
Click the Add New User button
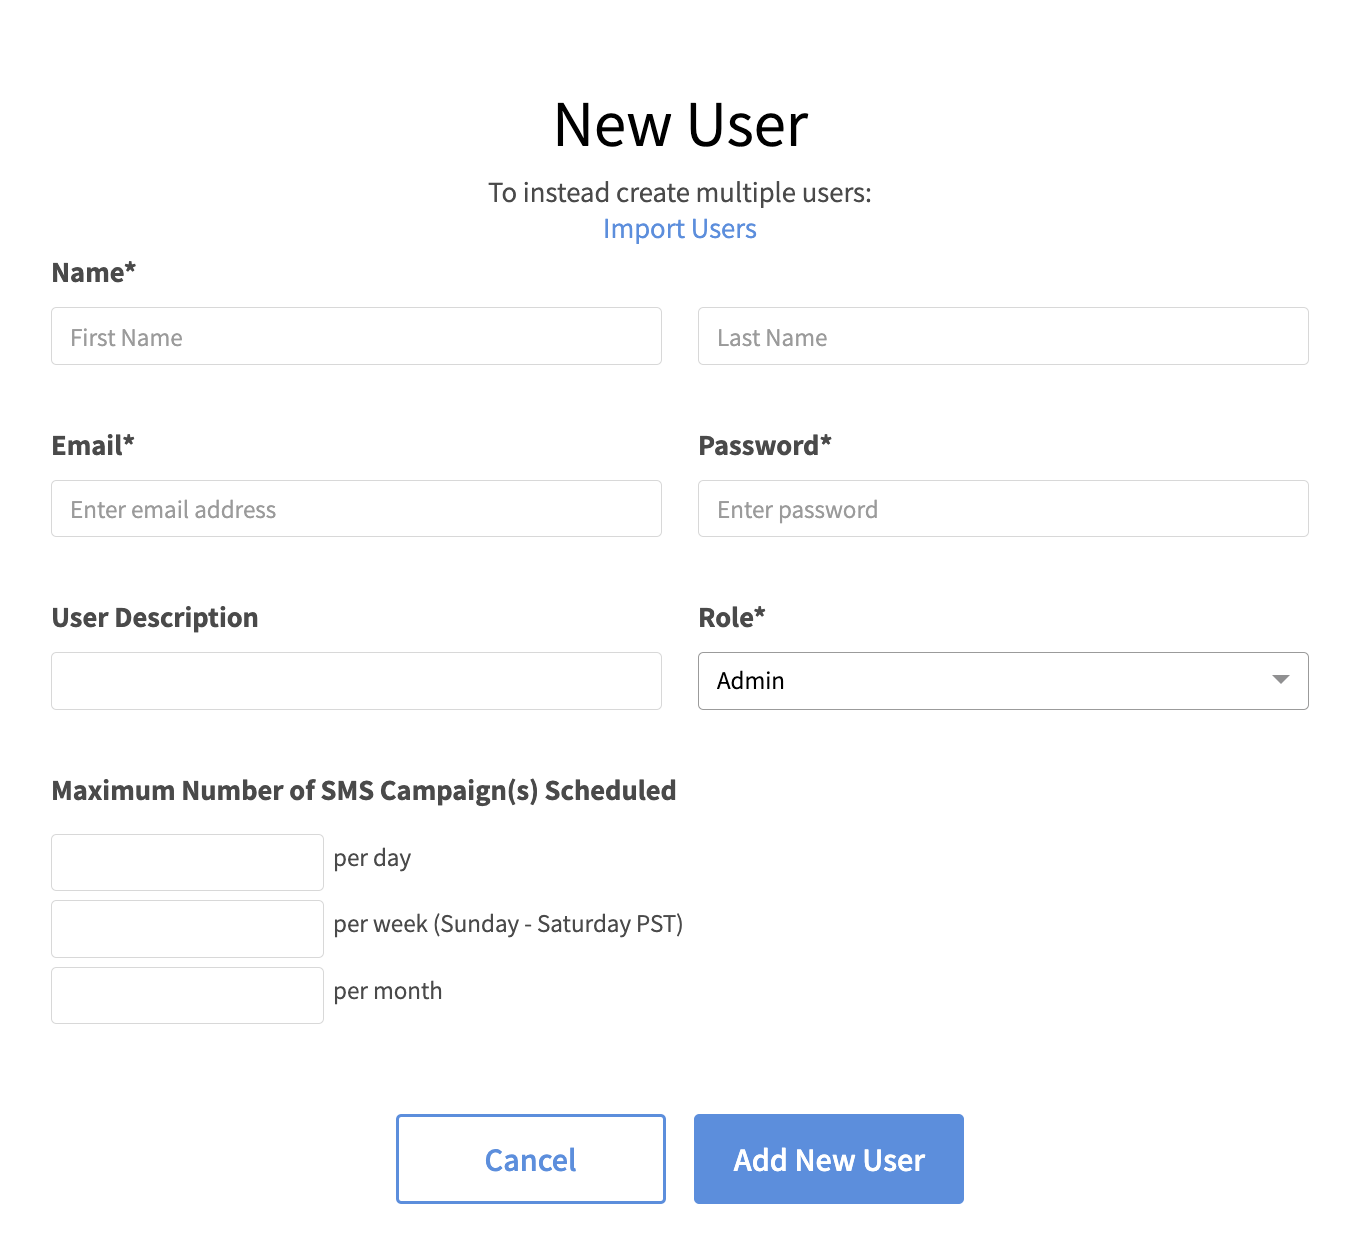[x=829, y=1159]
